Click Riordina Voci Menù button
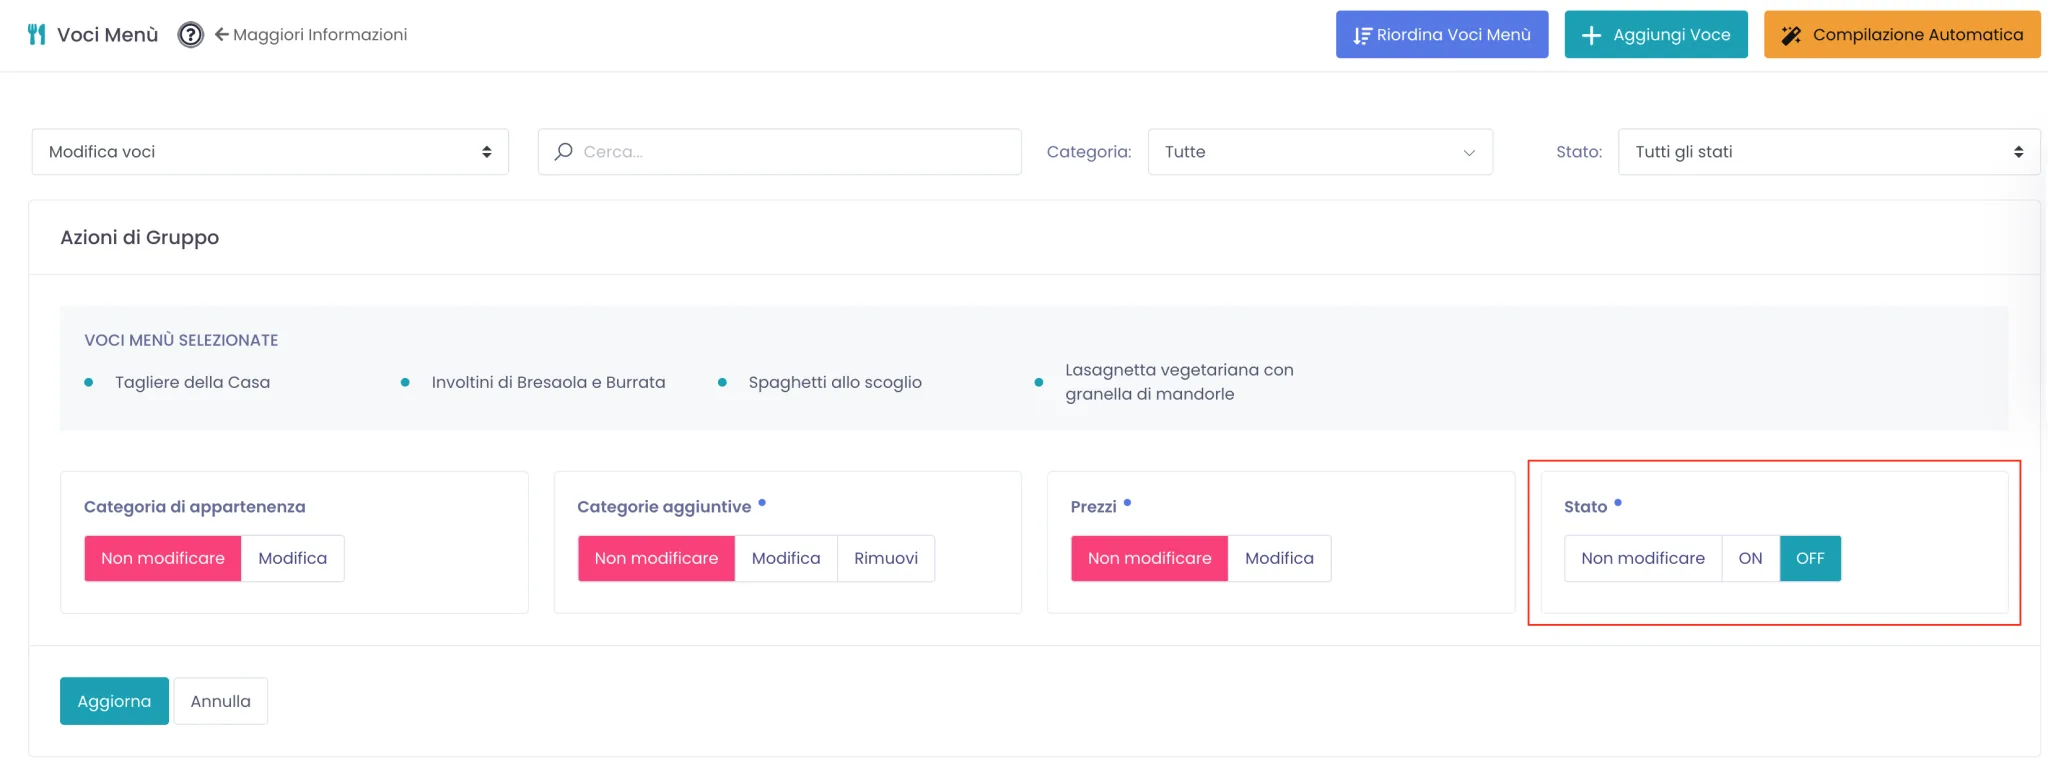The image size is (2048, 772). point(1442,35)
